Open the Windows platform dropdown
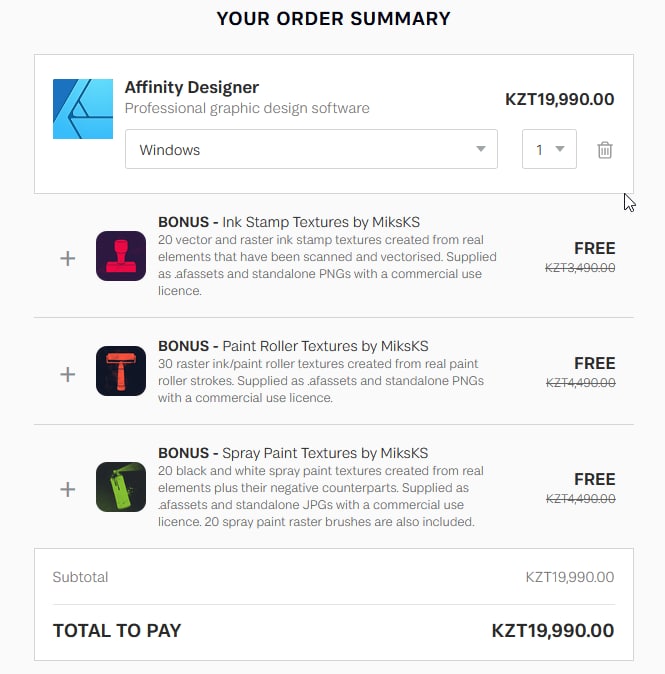The height and width of the screenshot is (674, 665). [311, 150]
